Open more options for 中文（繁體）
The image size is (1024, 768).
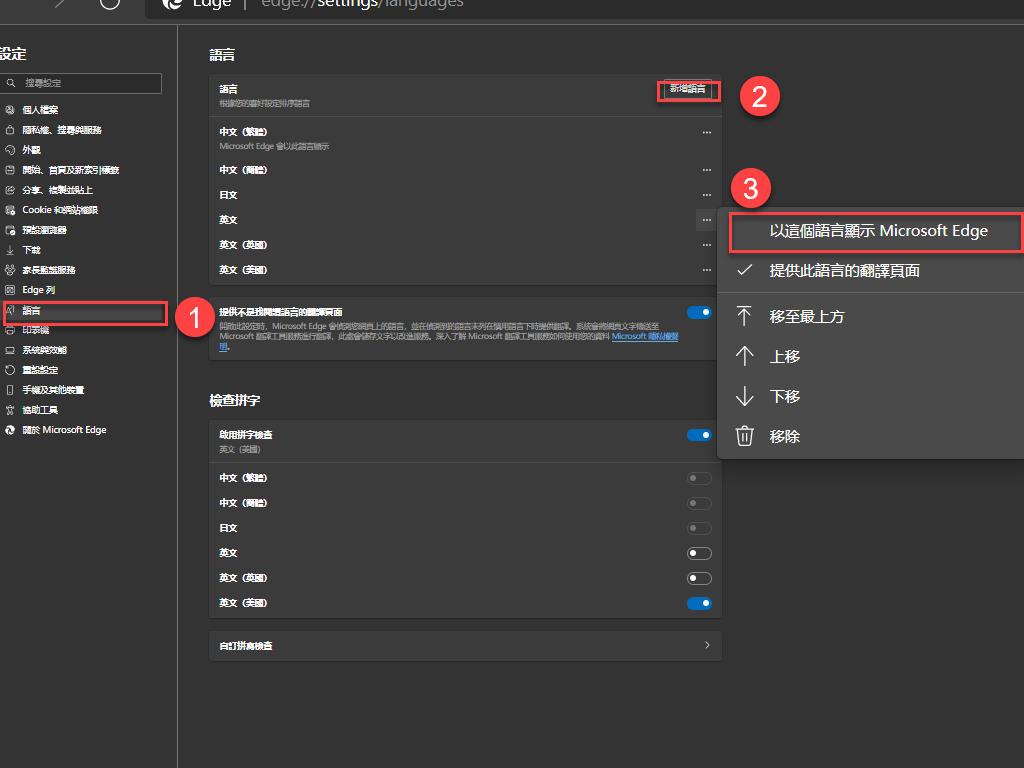pyautogui.click(x=707, y=133)
